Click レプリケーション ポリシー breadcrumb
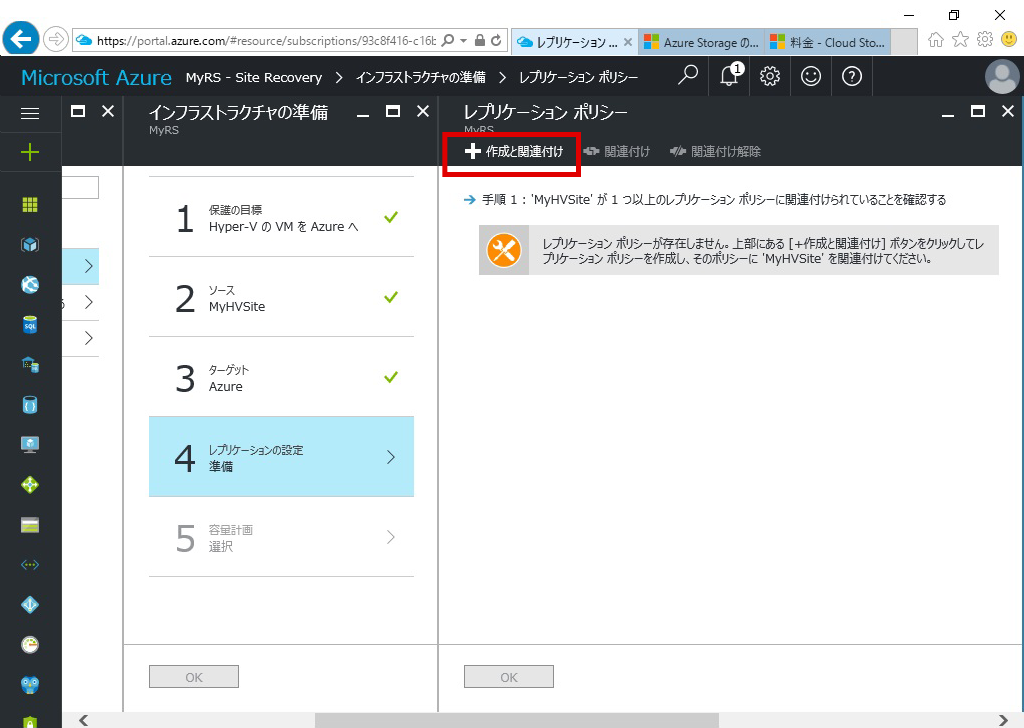Viewport: 1024px width, 728px height. (579, 78)
